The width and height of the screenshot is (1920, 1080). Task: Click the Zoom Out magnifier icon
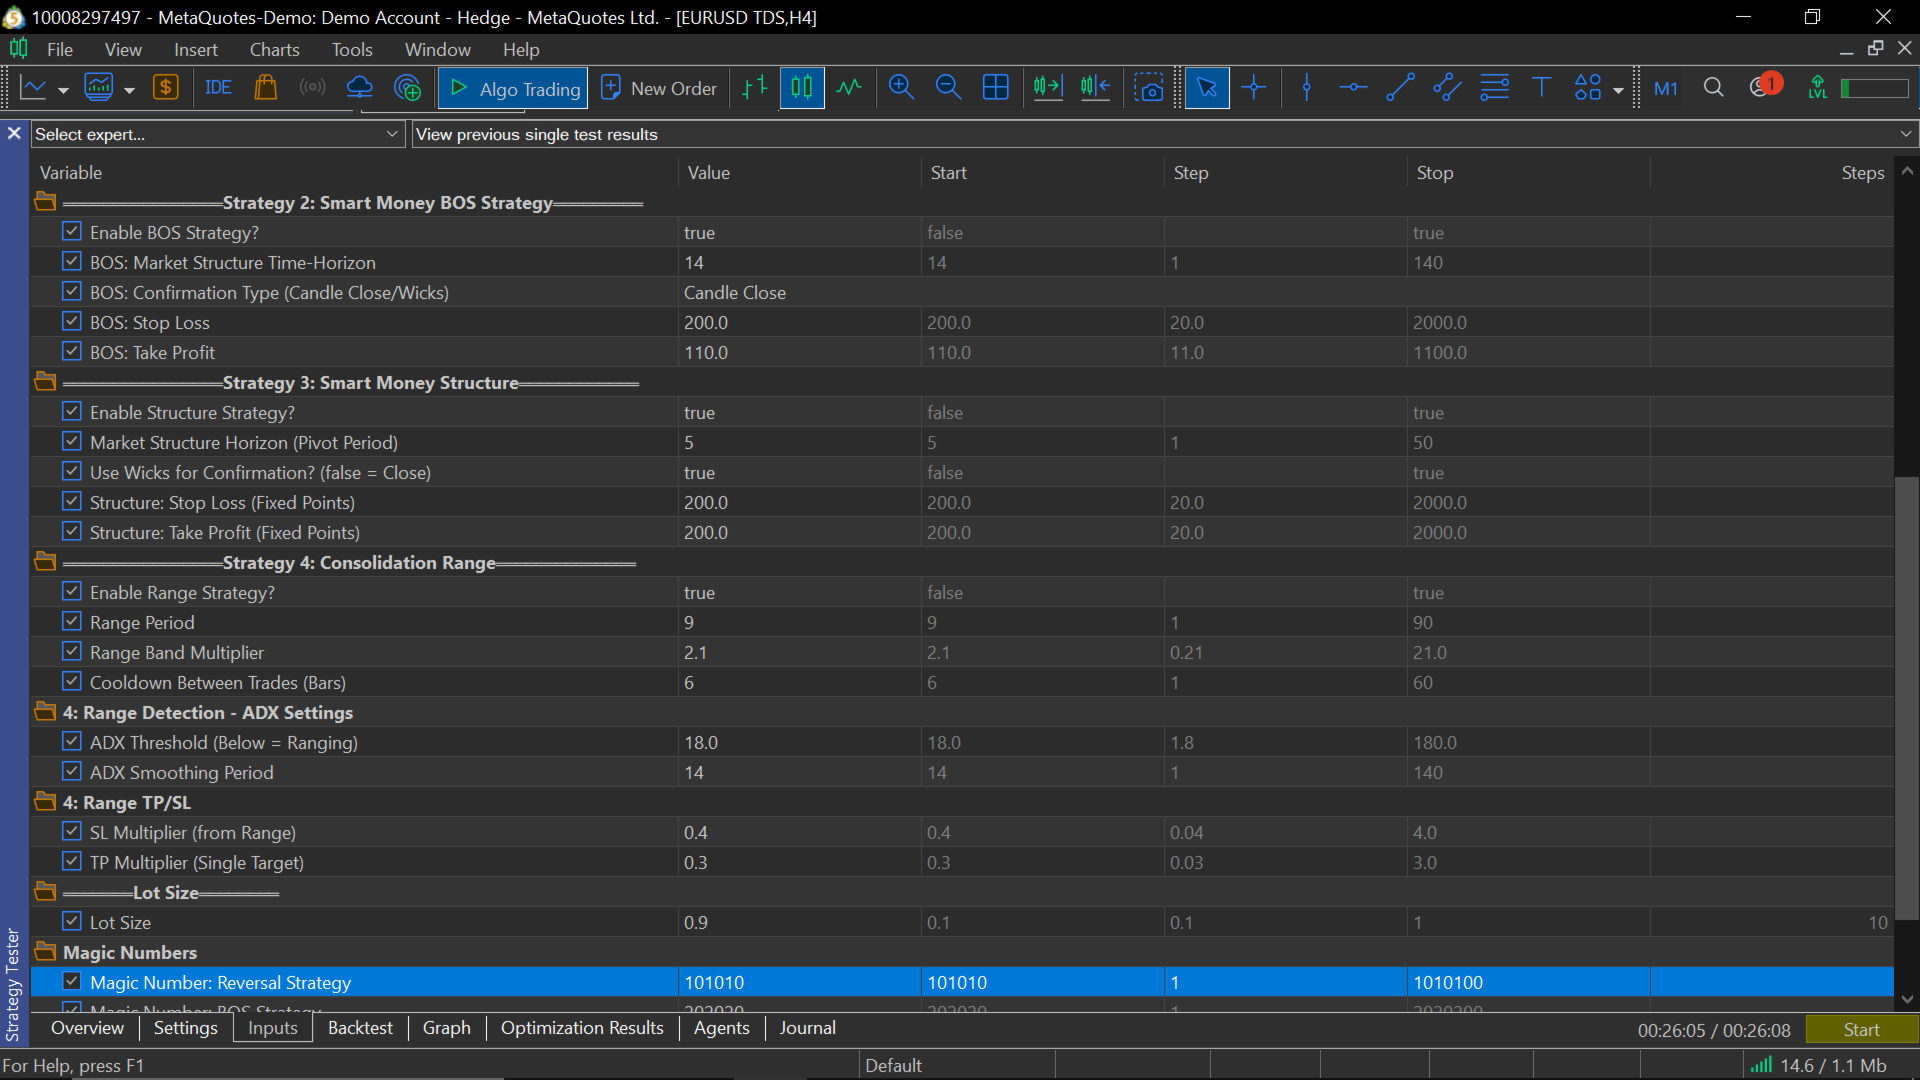[948, 88]
